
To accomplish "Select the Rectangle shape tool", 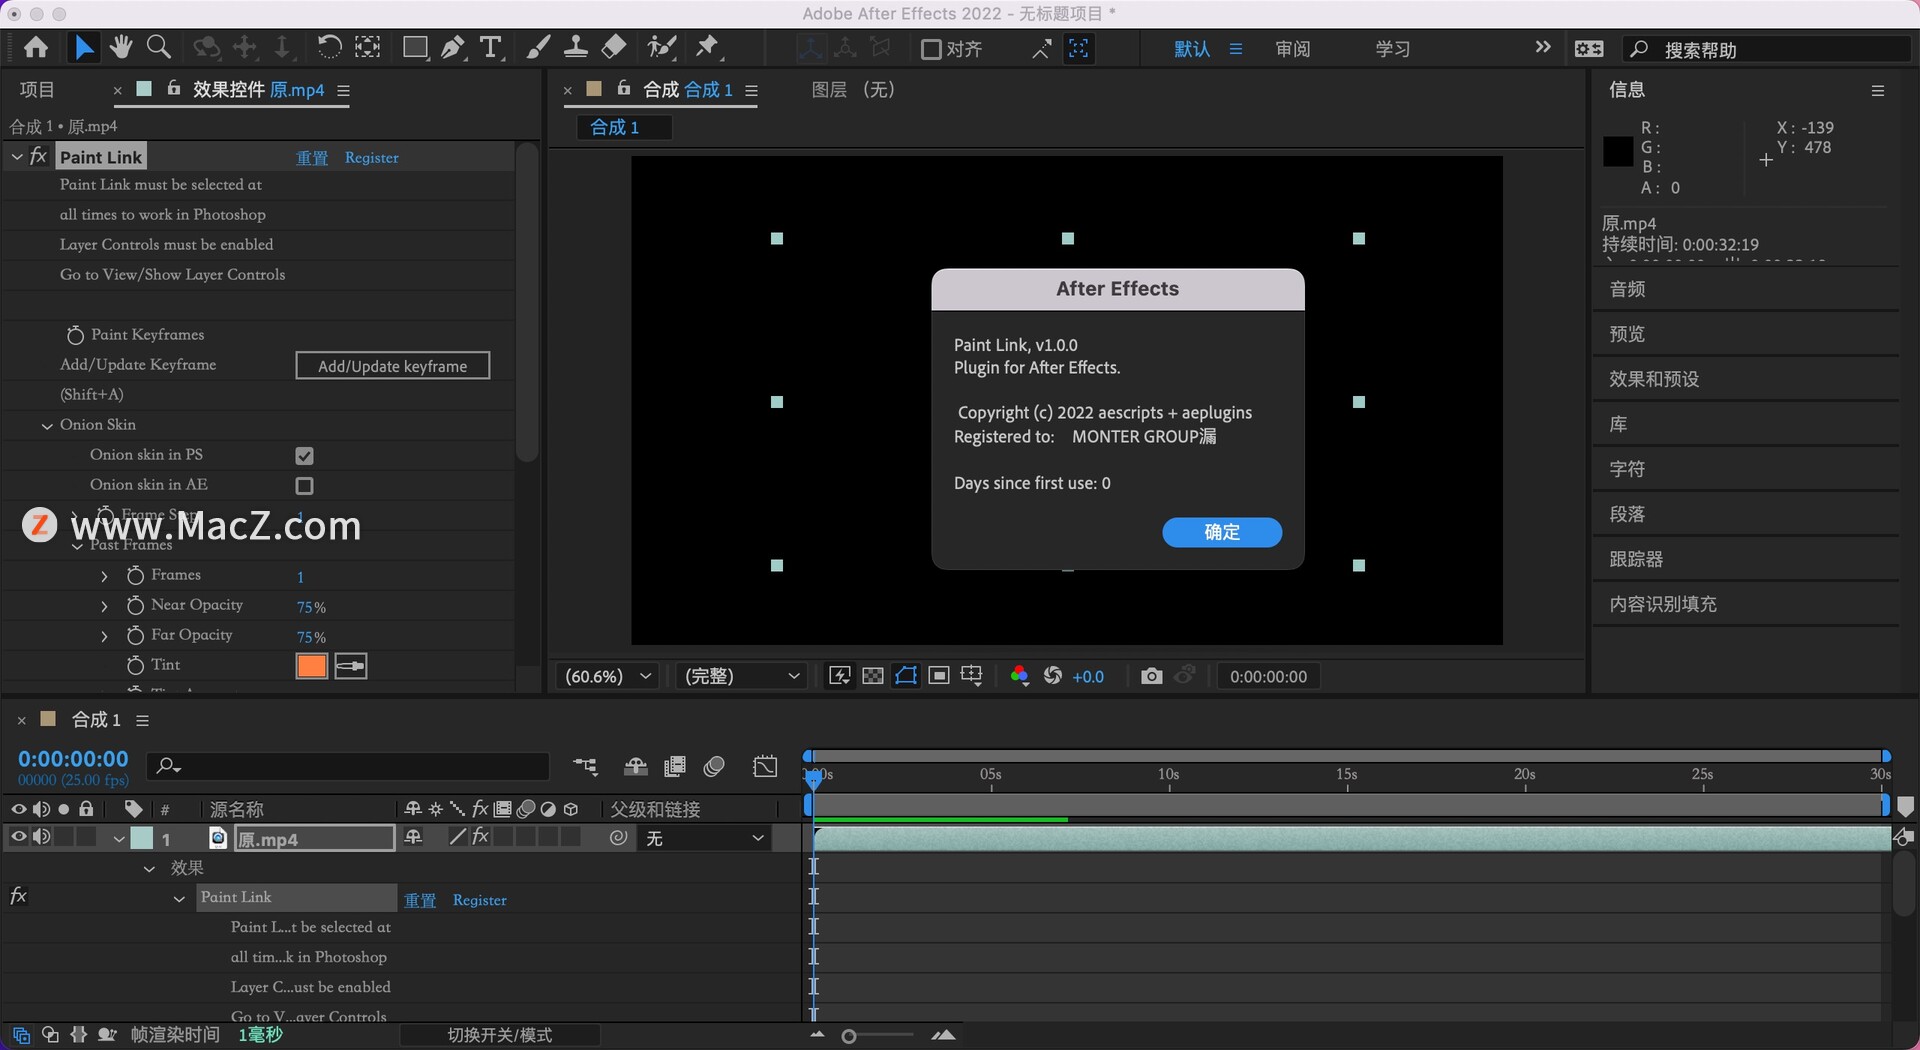I will point(415,47).
